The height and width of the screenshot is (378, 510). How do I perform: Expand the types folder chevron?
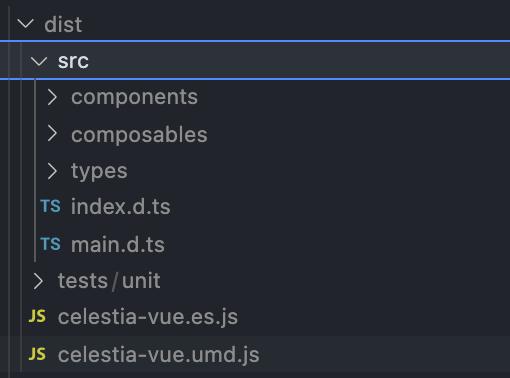52,171
